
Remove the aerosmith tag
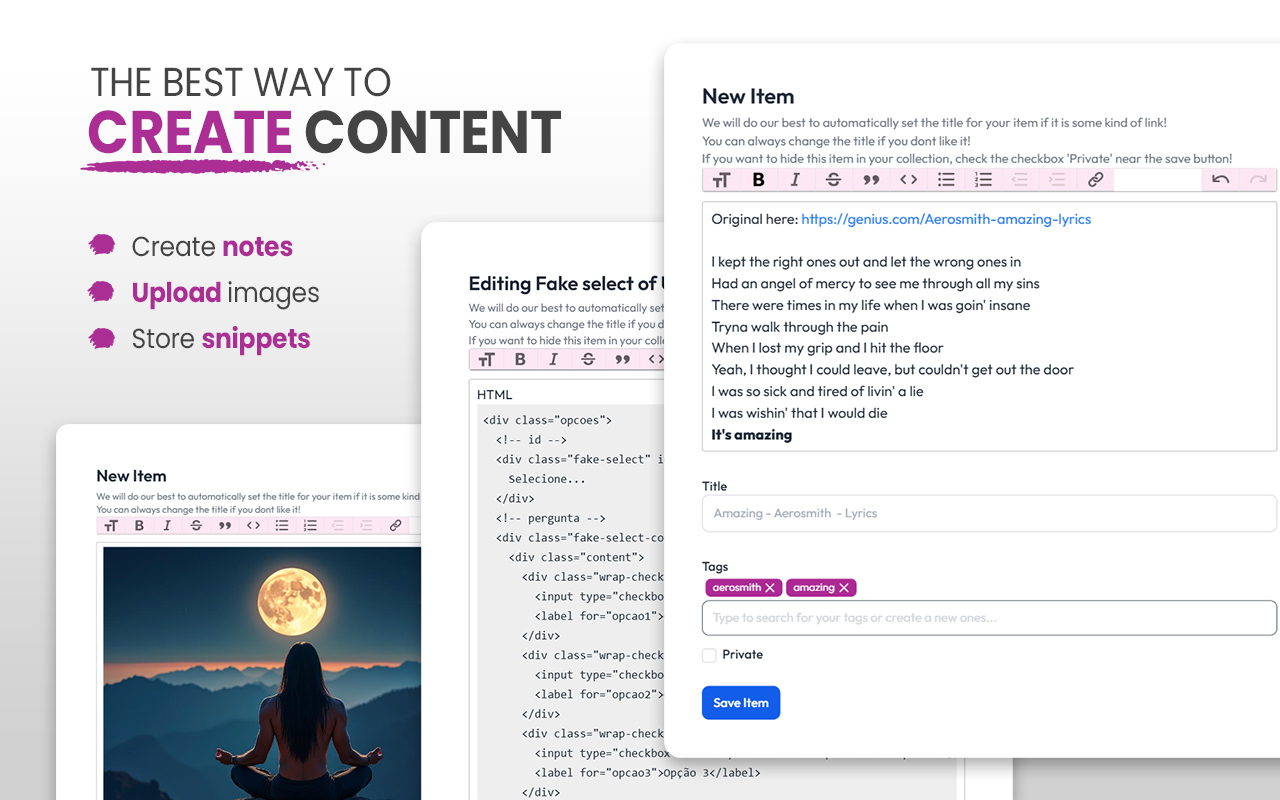pyautogui.click(x=770, y=588)
